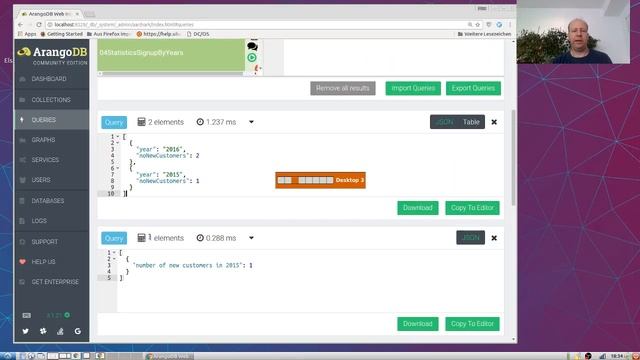Open the Google group icon

tap(78, 331)
